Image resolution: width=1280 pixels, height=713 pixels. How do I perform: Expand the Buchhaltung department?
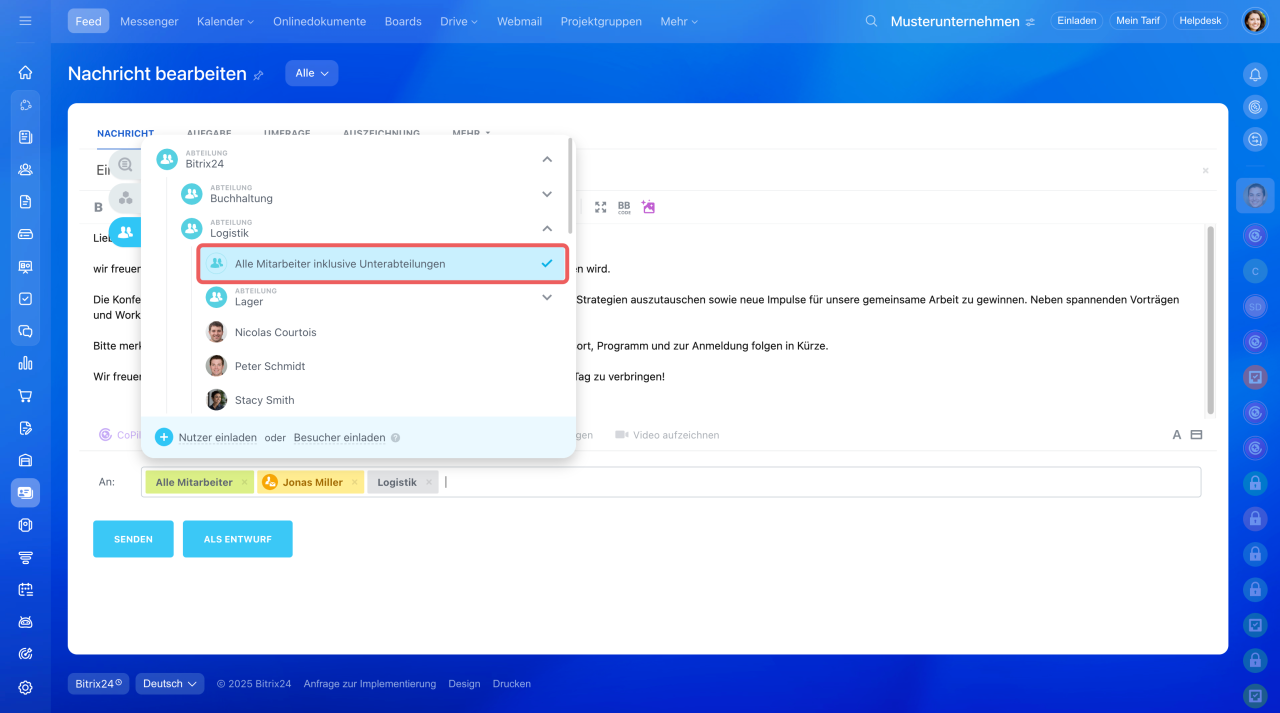pos(547,194)
